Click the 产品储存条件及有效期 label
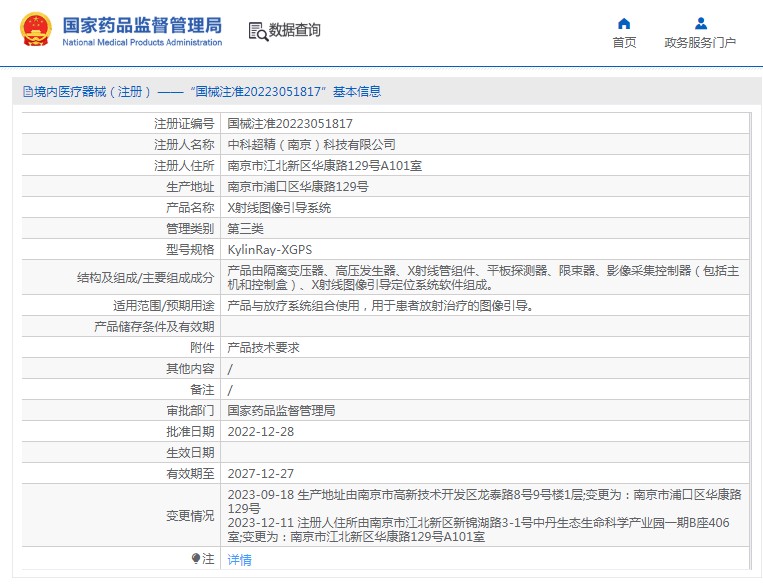 tap(154, 327)
